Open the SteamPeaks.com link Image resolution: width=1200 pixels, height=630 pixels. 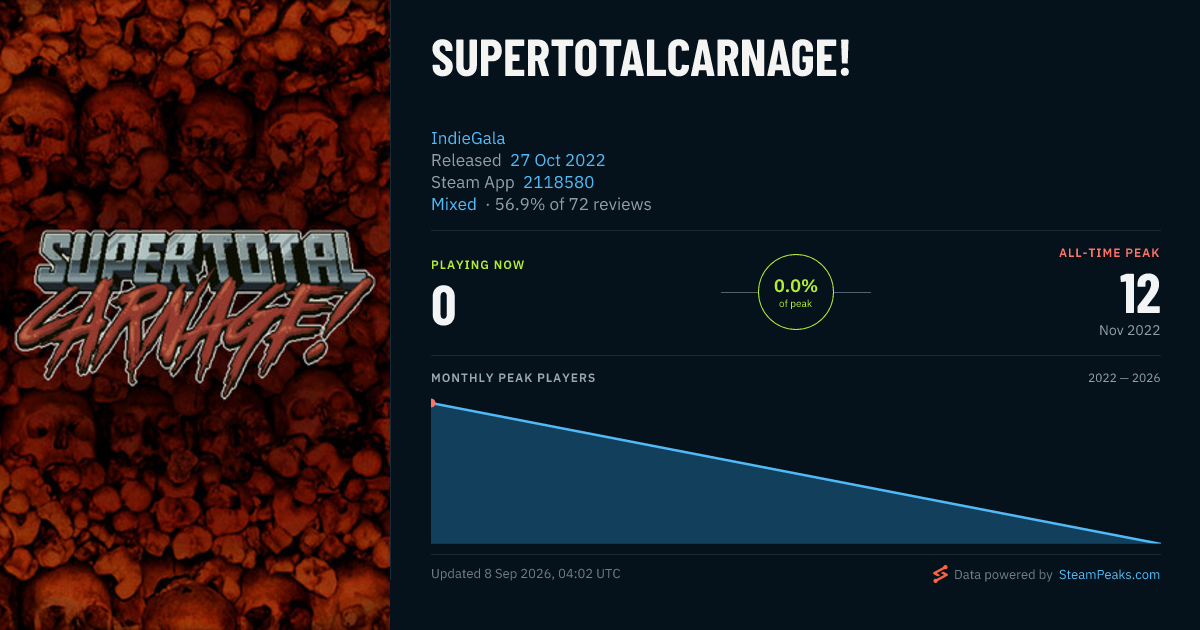point(1109,575)
